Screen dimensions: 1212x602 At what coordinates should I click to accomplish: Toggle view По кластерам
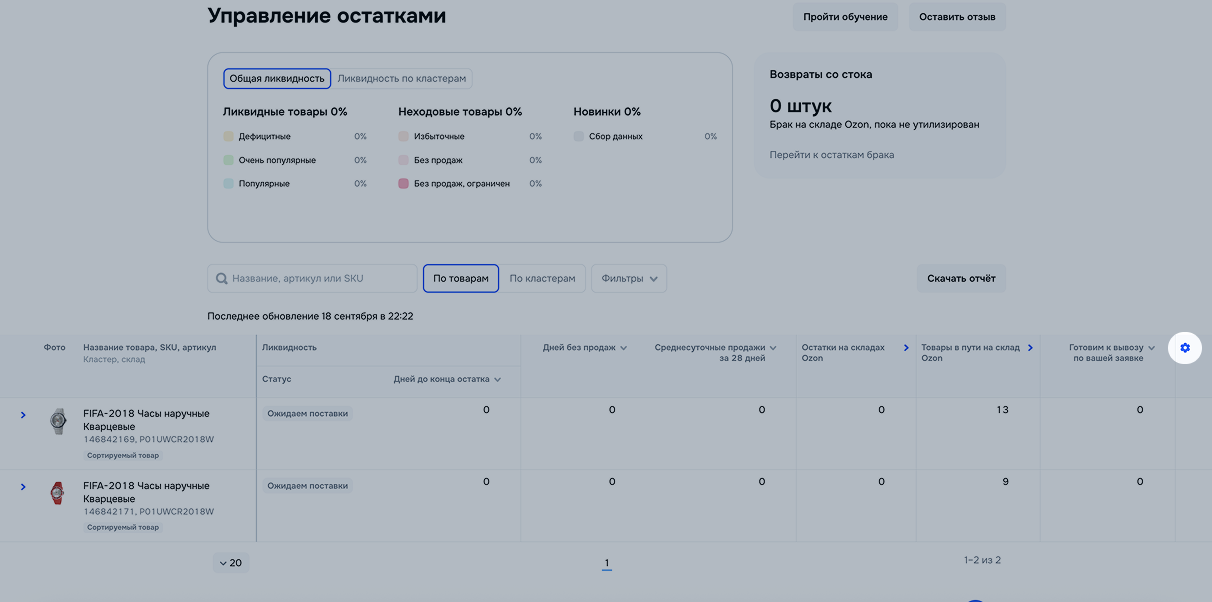542,279
